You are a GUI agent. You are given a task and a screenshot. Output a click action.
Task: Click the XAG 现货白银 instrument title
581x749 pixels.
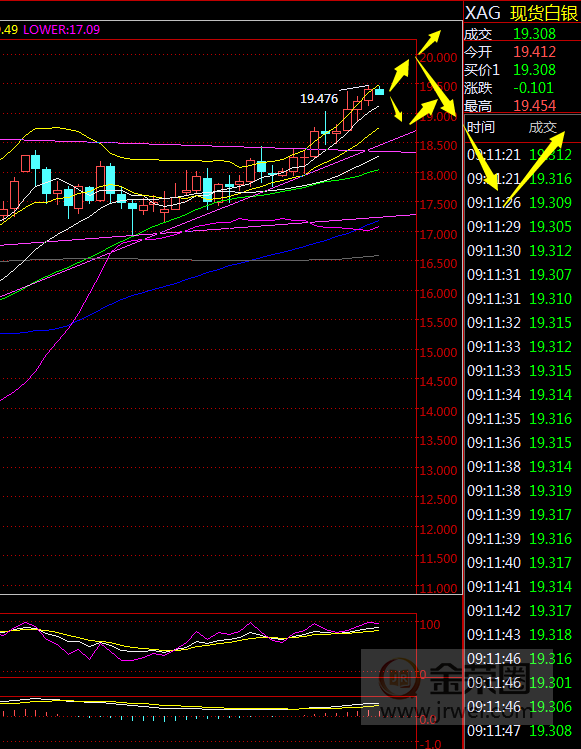522,13
